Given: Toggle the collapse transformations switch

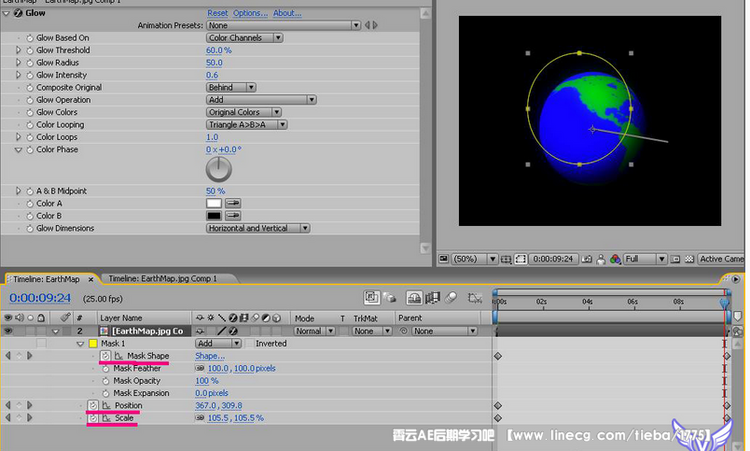Looking at the screenshot, I should [210, 331].
